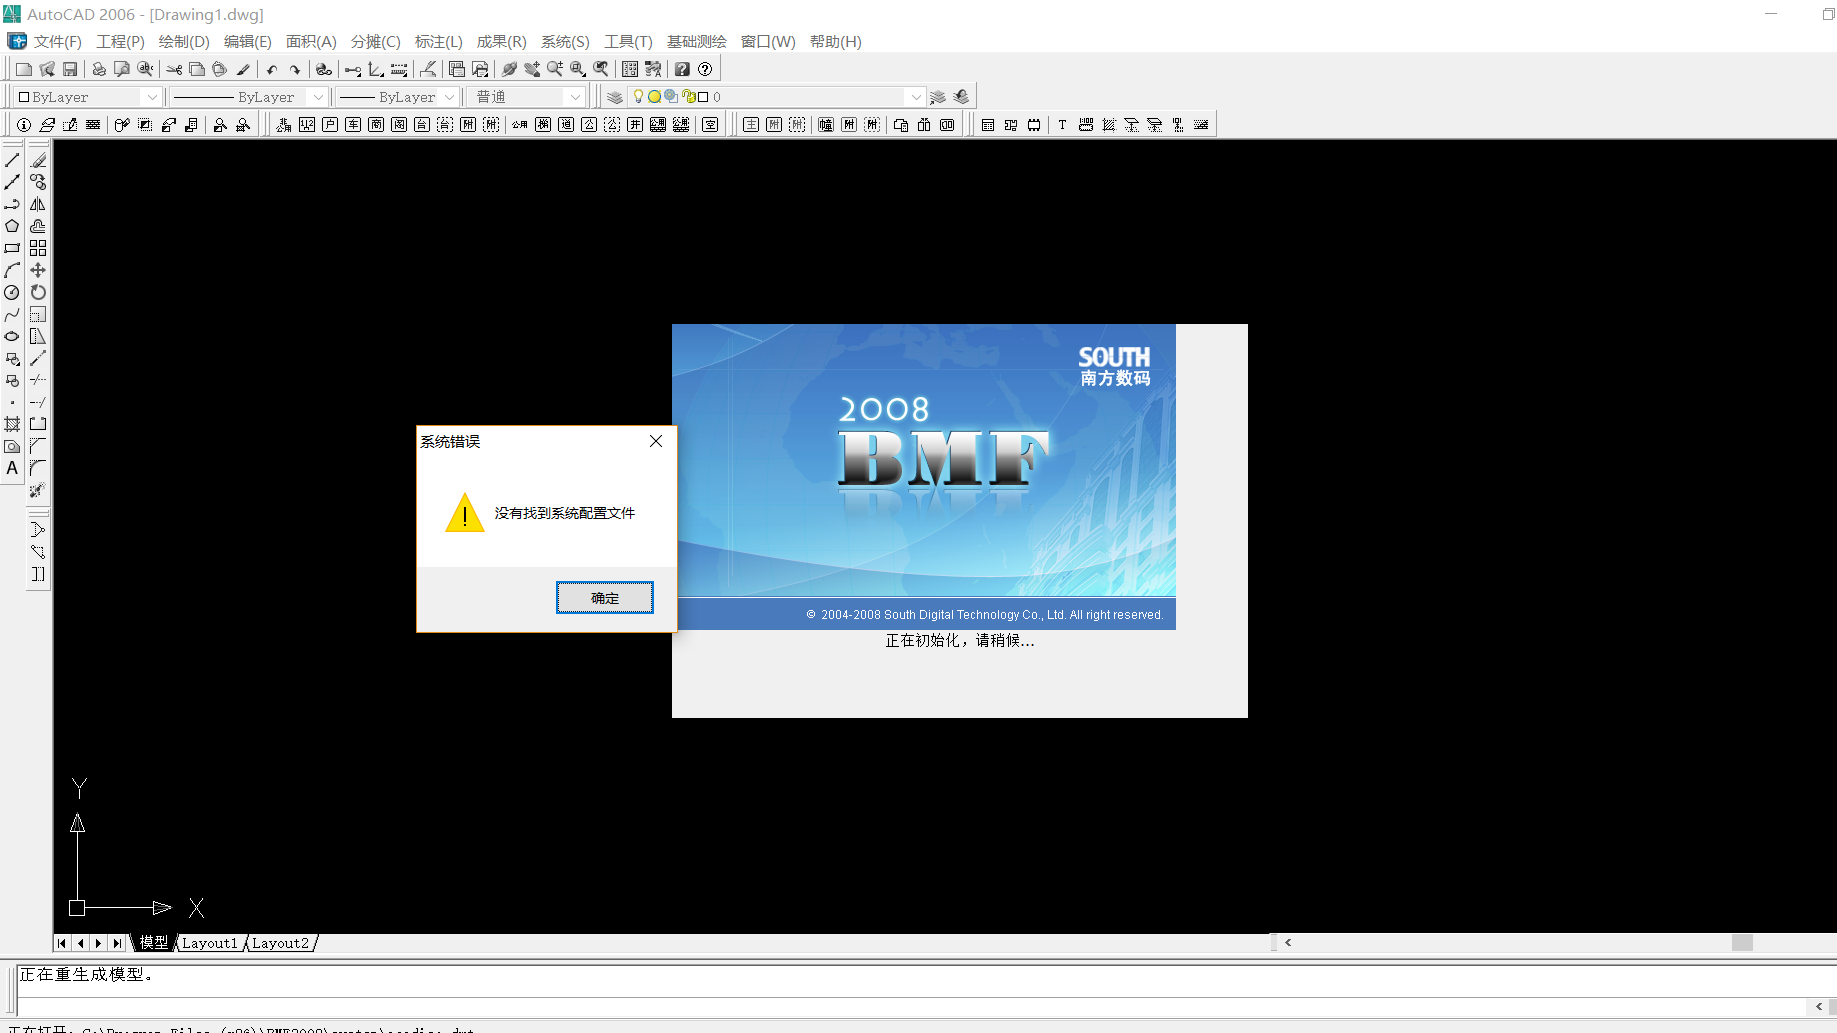Image resolution: width=1837 pixels, height=1033 pixels.
Task: Select the Fillet tool in the modify toolbar
Action: 38,468
